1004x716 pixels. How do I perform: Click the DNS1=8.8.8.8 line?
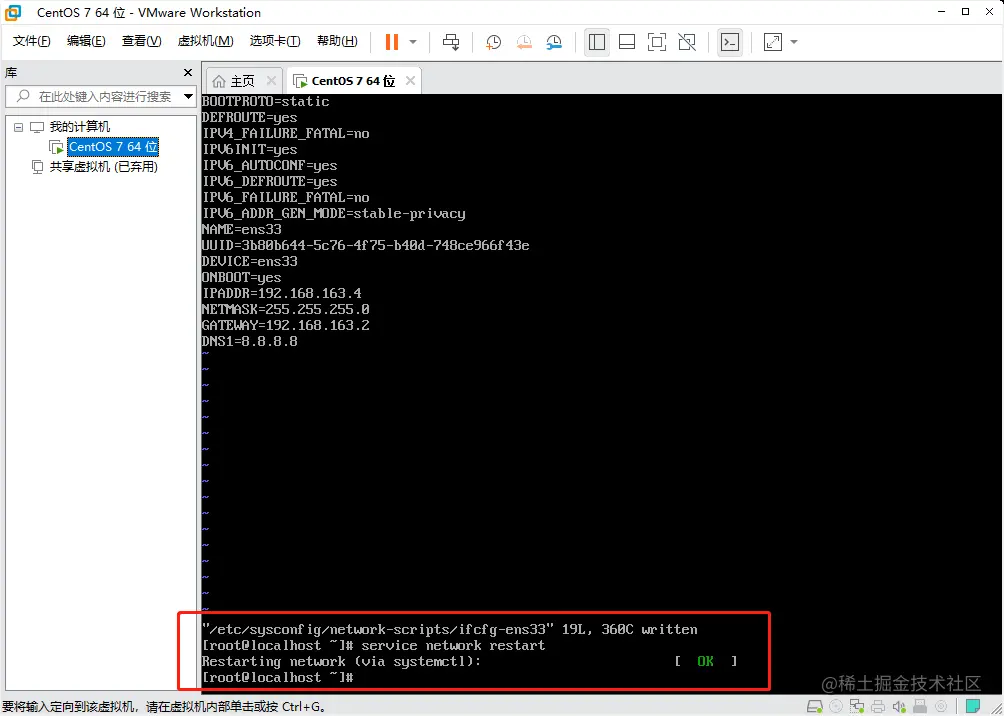click(x=250, y=341)
